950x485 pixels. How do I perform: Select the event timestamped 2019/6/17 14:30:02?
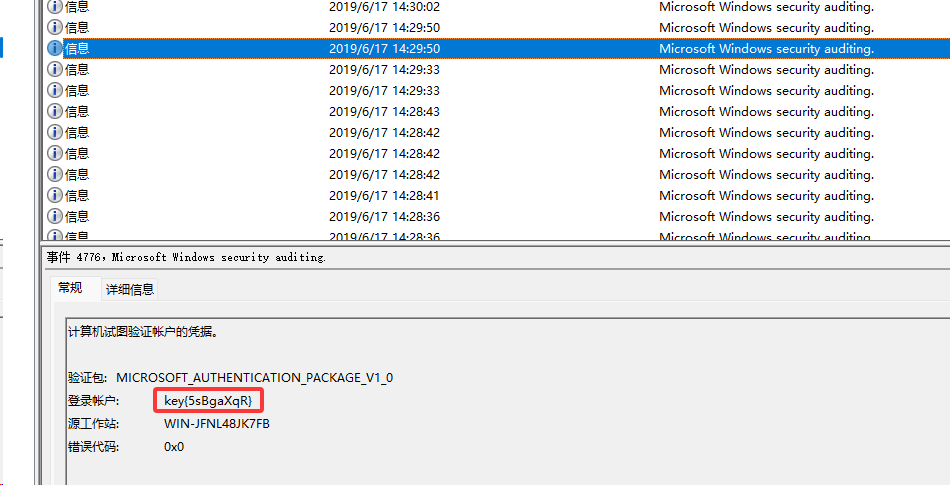coord(384,6)
